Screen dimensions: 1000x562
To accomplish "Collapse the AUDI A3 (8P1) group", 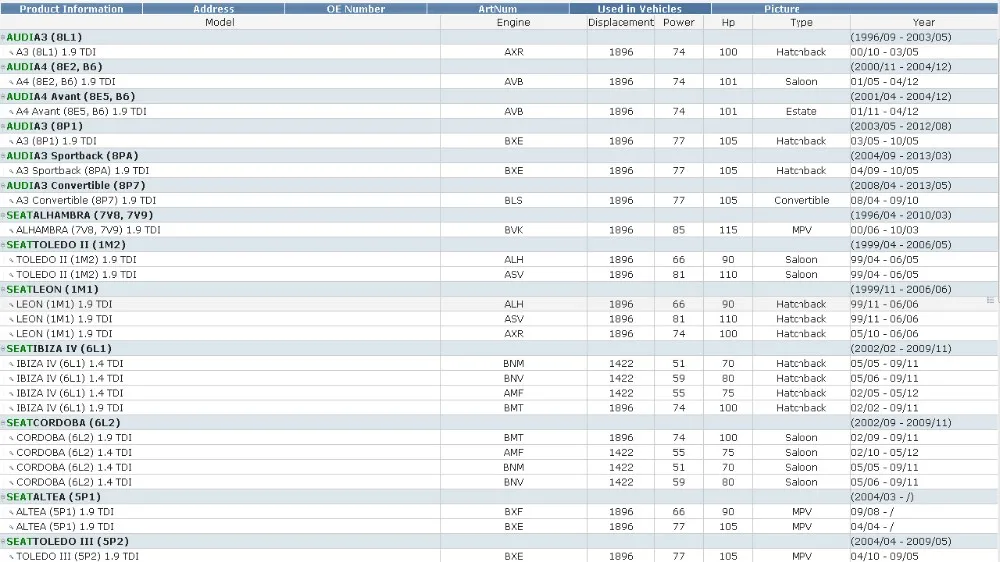I will (3, 126).
